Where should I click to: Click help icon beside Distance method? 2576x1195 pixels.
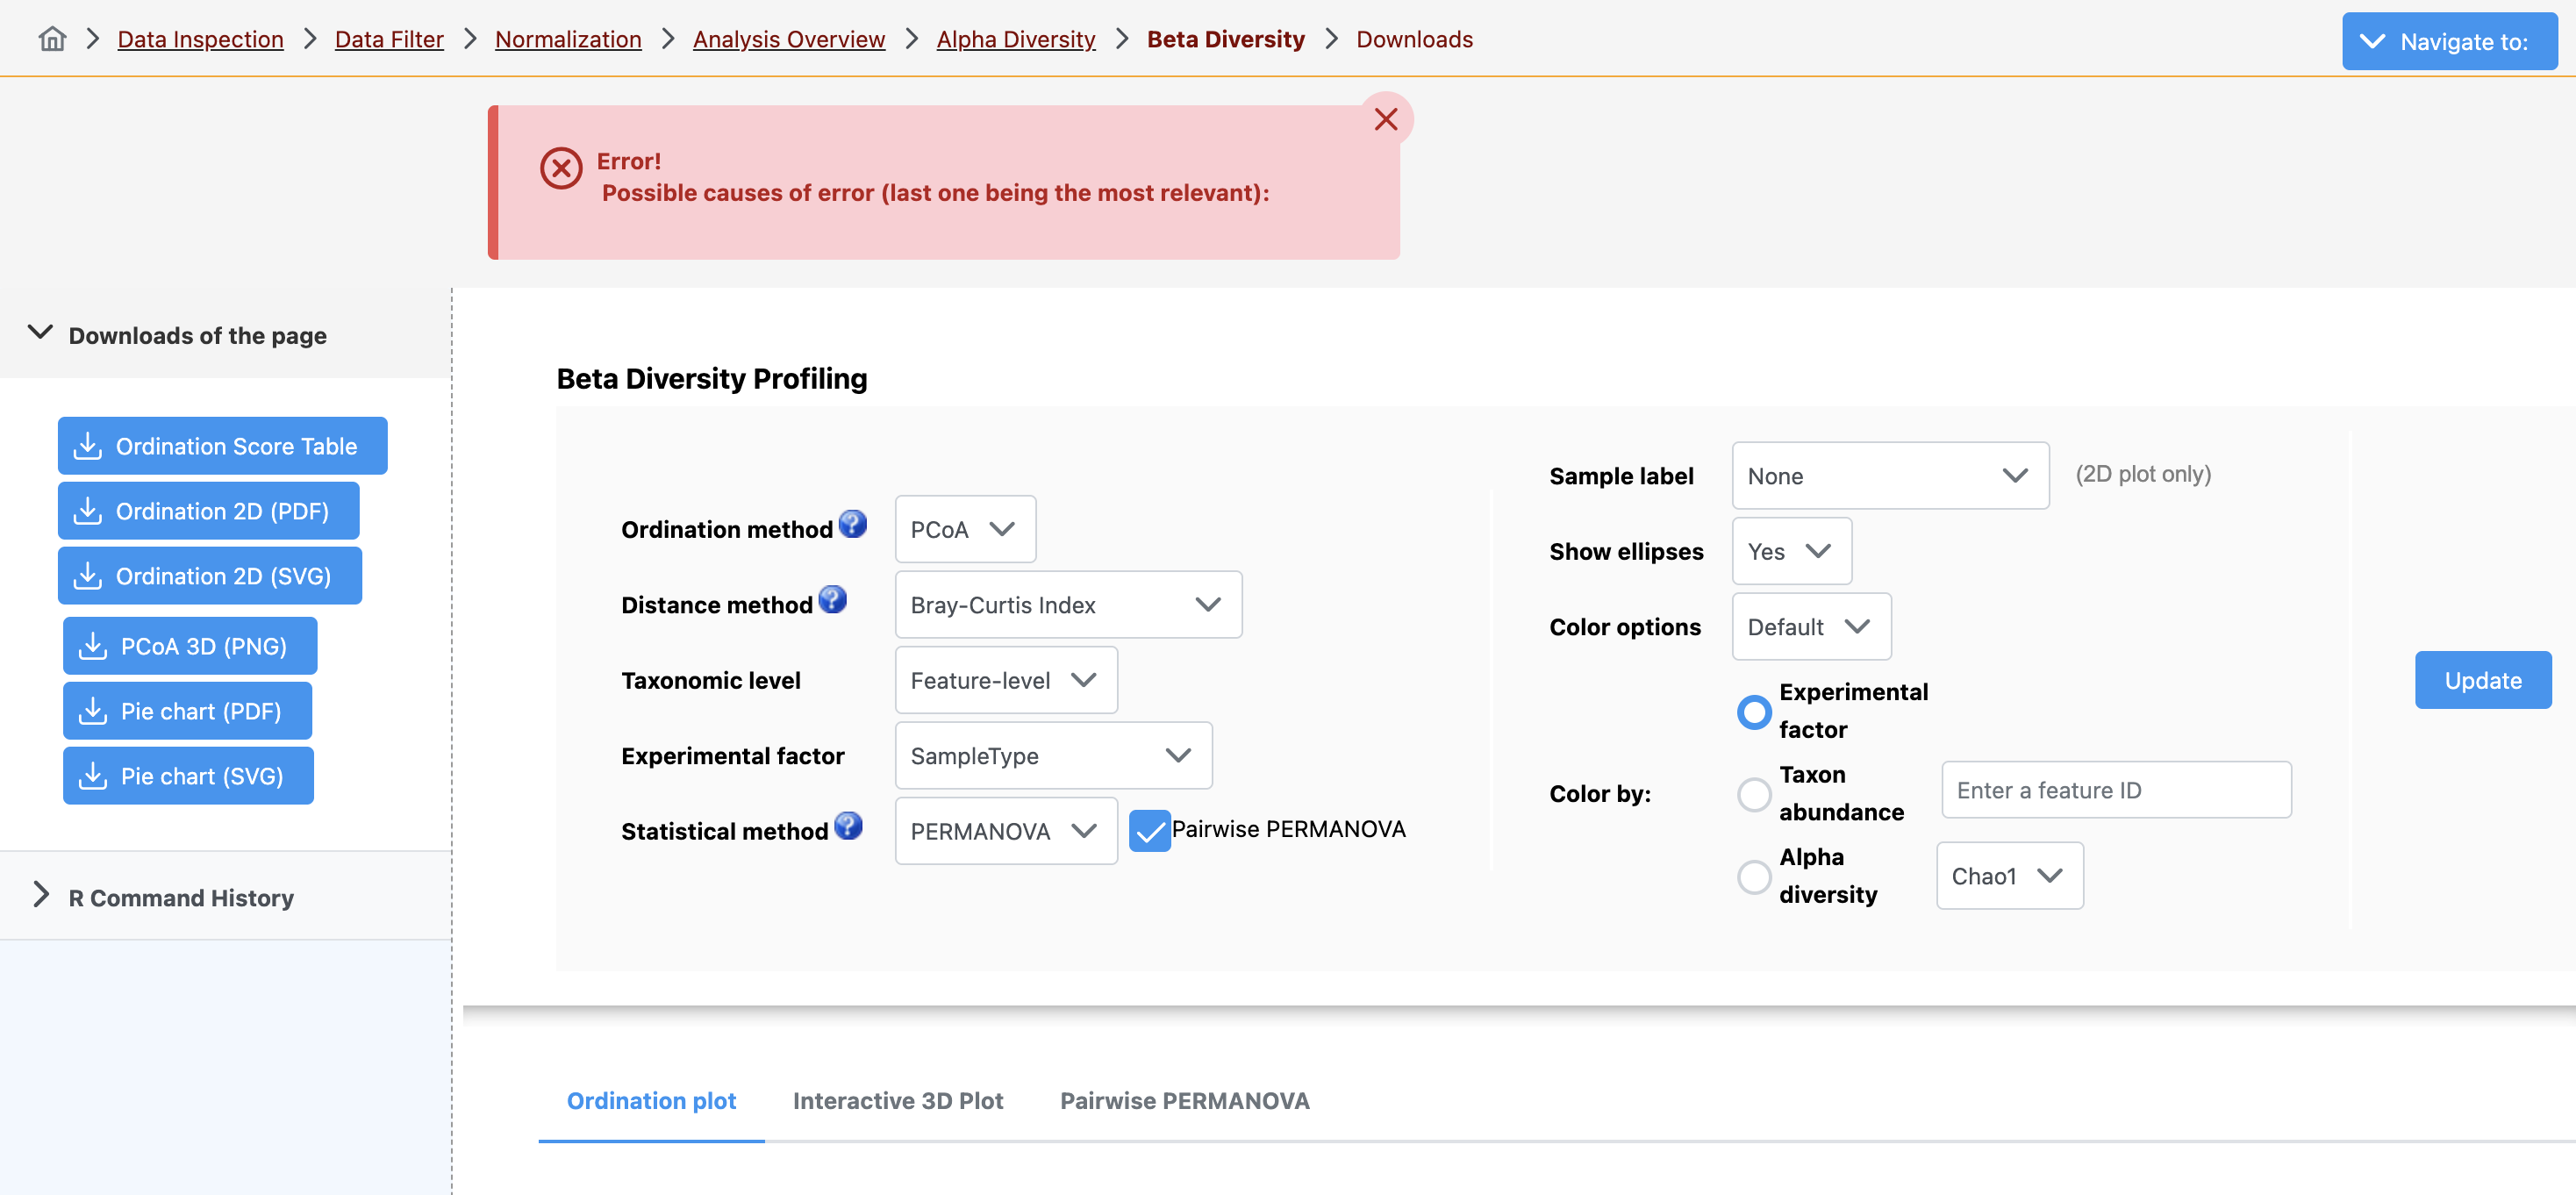(832, 600)
